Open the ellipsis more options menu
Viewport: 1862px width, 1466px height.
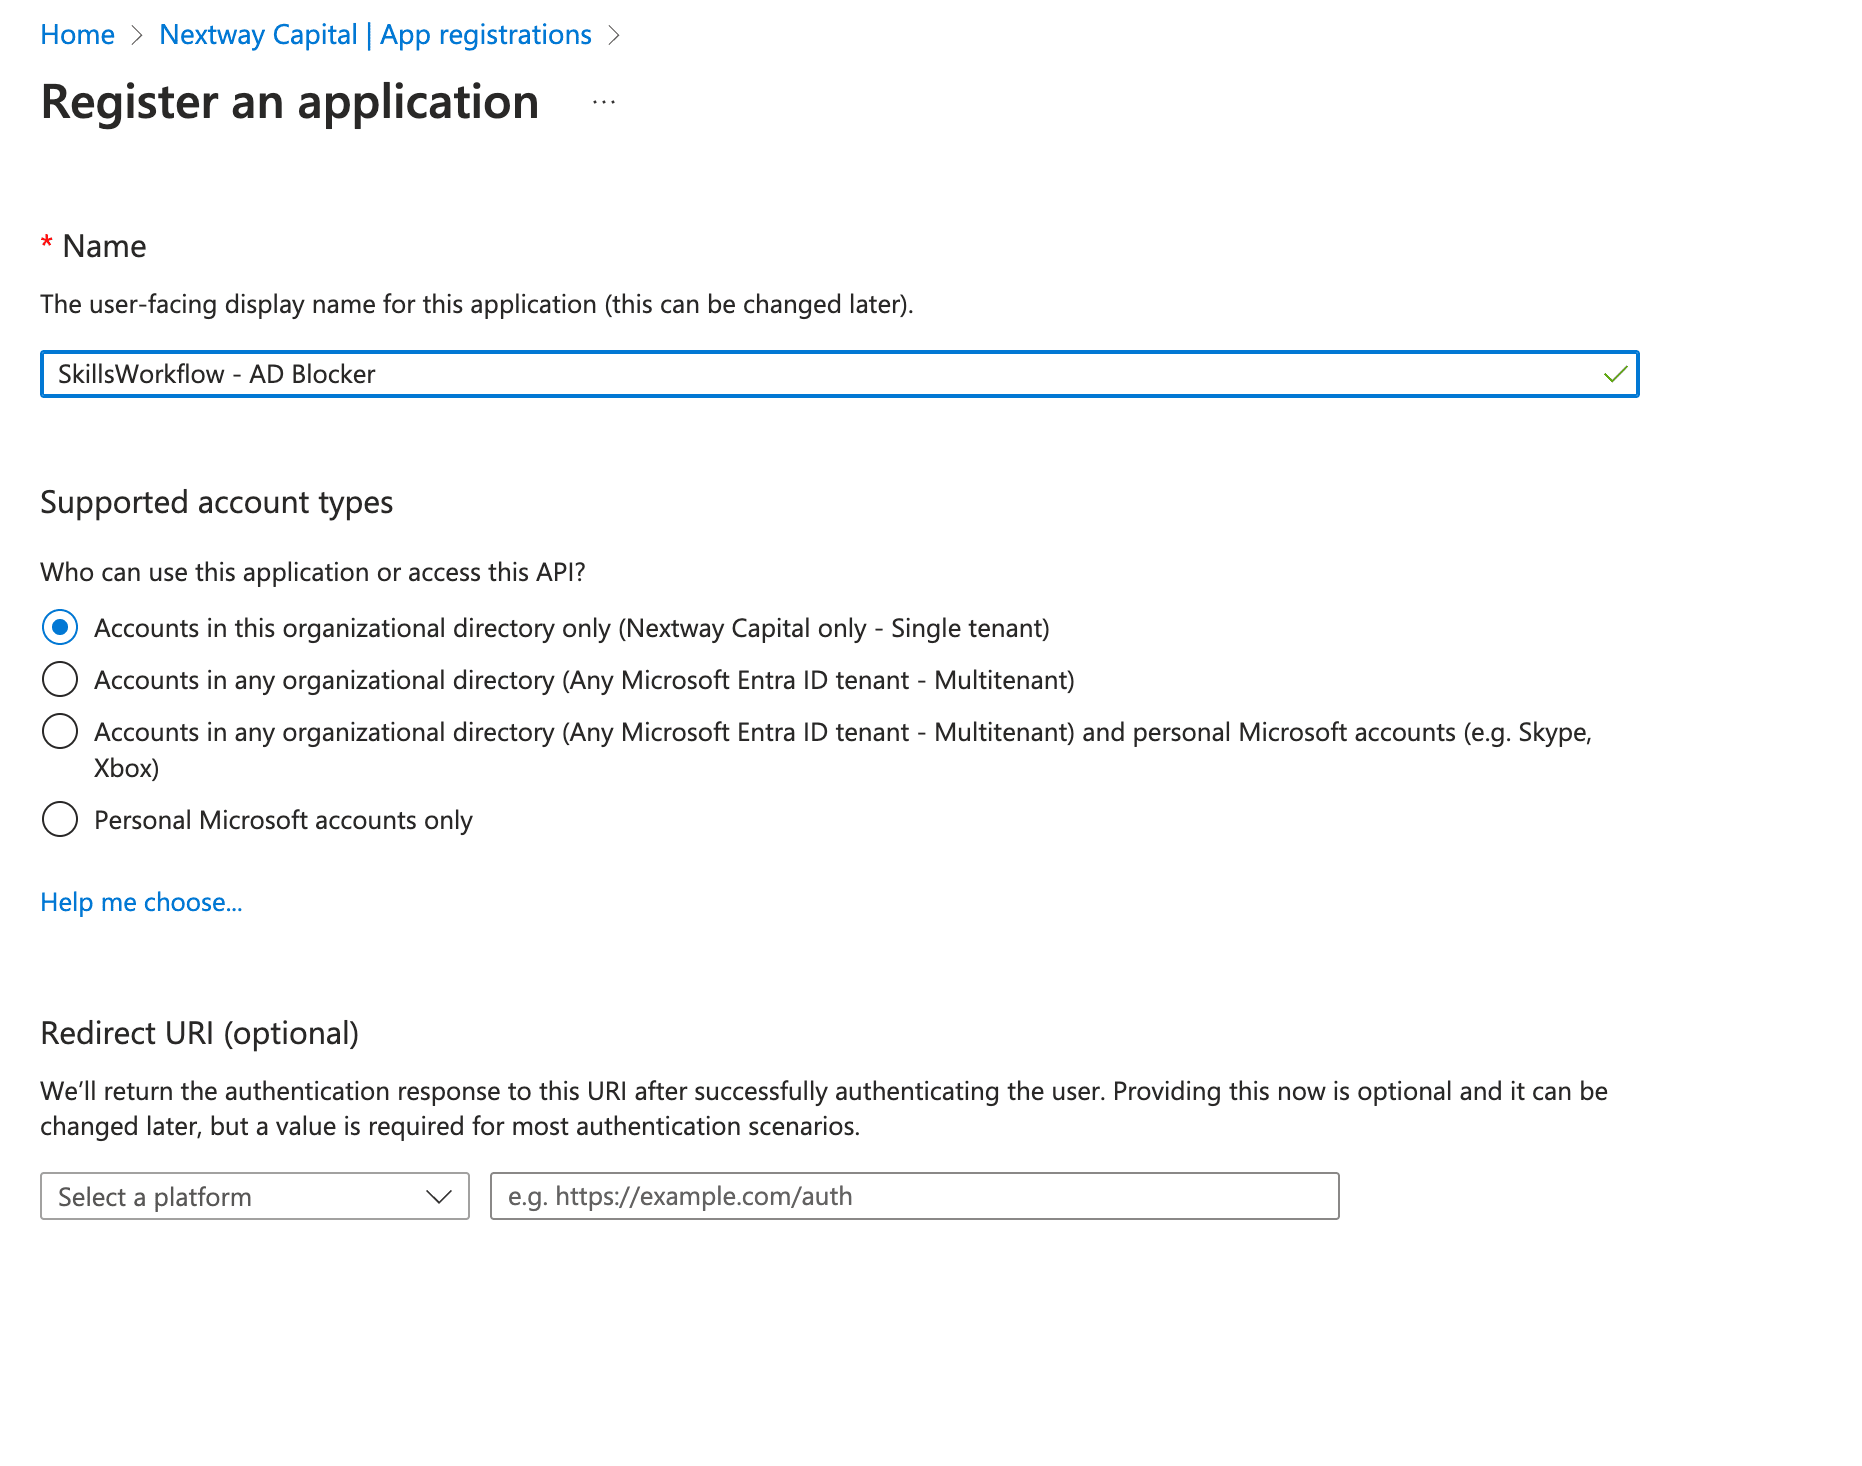point(604,102)
